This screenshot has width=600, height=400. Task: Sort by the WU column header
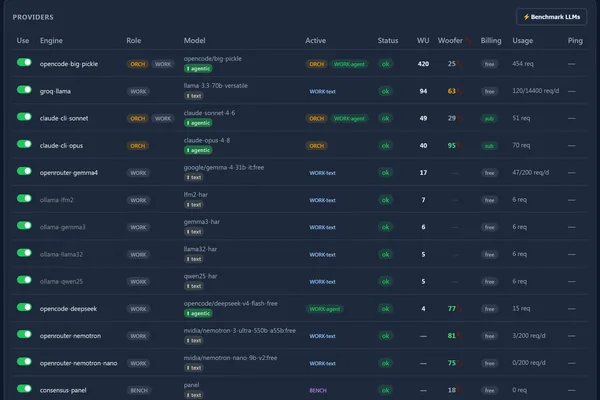click(x=423, y=41)
